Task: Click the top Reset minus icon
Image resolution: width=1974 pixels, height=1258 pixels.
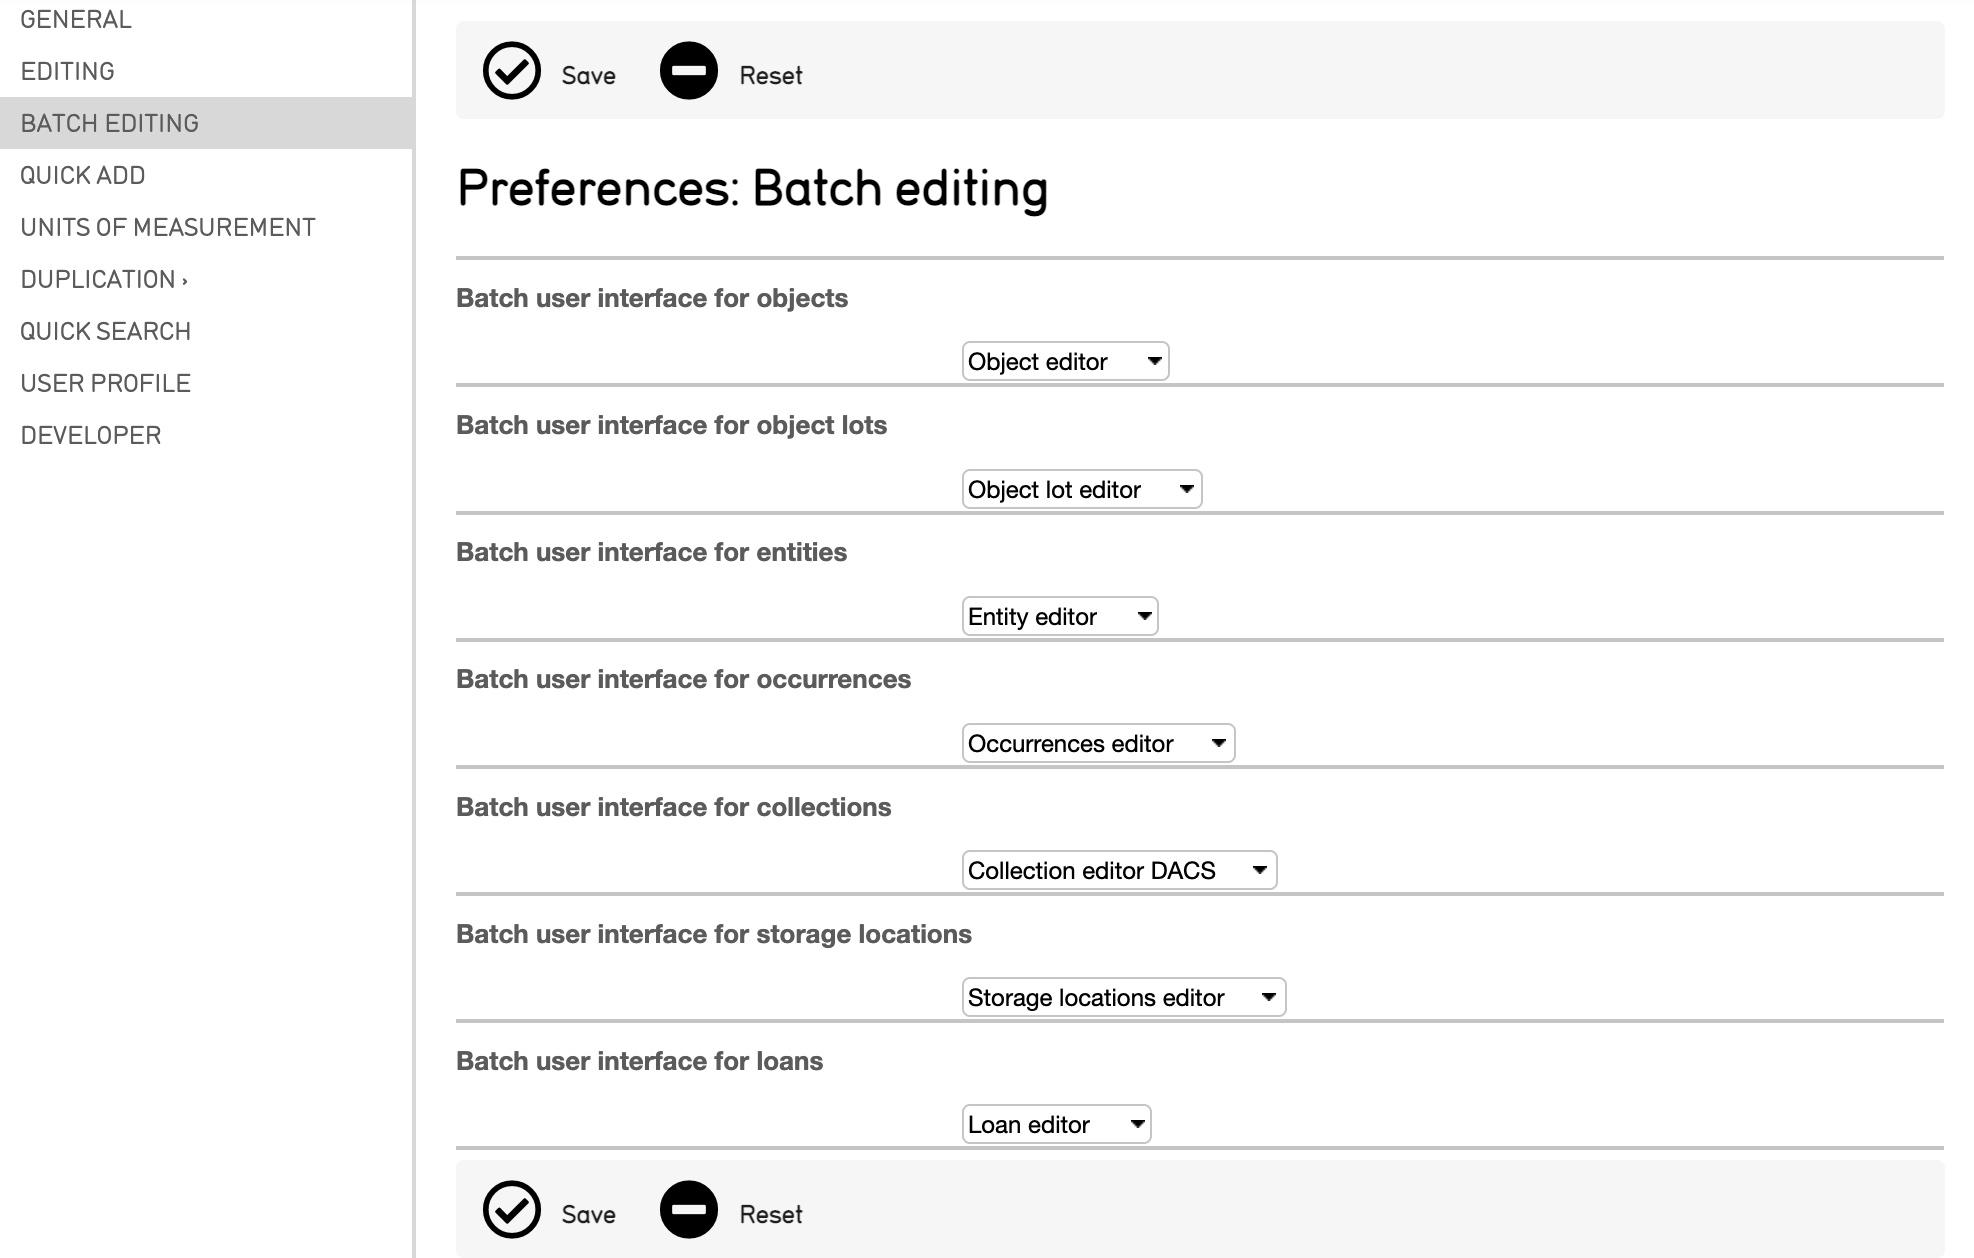Action: (688, 71)
